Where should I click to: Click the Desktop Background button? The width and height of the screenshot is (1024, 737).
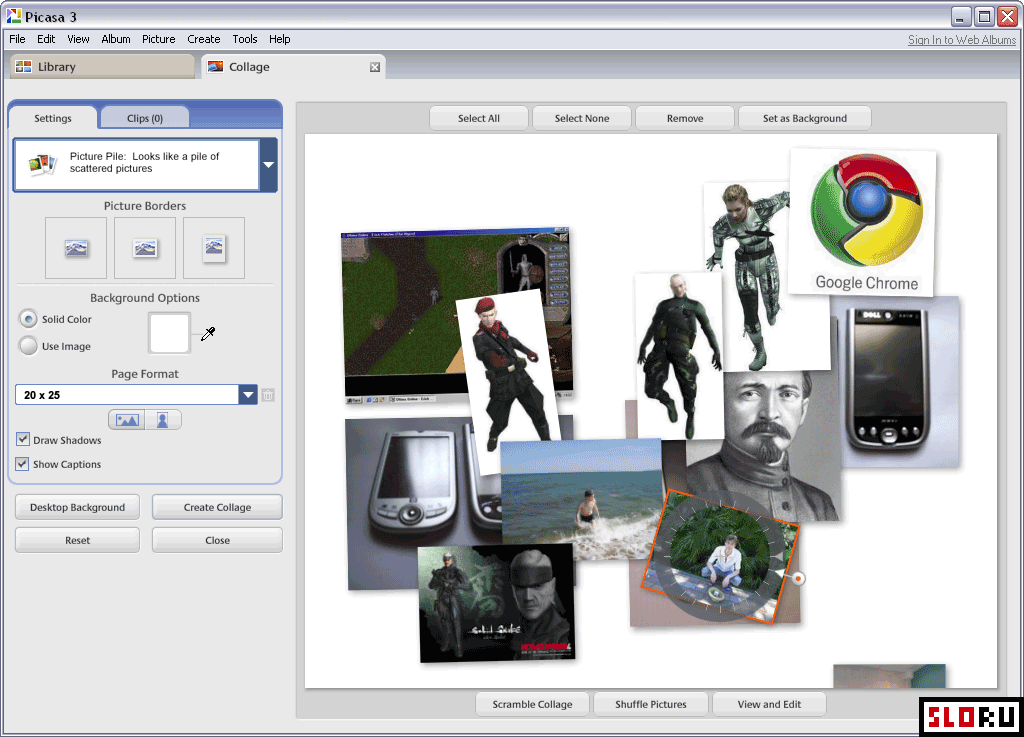(77, 507)
